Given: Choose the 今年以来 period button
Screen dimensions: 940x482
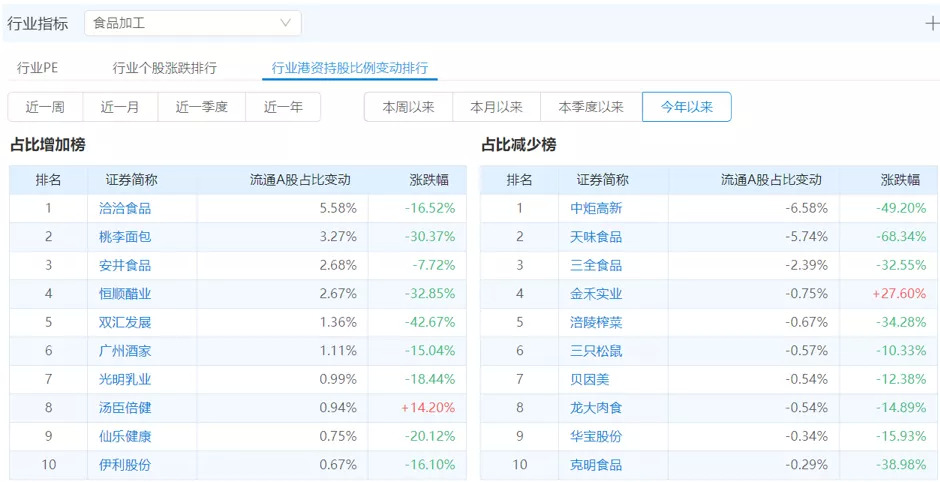Looking at the screenshot, I should (x=686, y=107).
